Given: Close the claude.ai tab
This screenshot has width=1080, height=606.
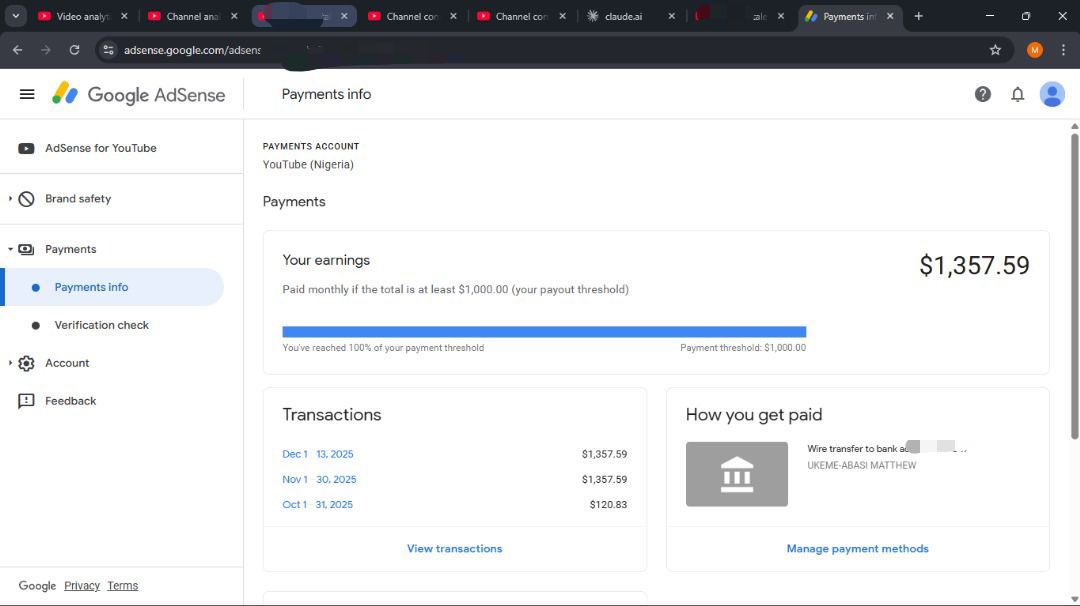Looking at the screenshot, I should (672, 16).
